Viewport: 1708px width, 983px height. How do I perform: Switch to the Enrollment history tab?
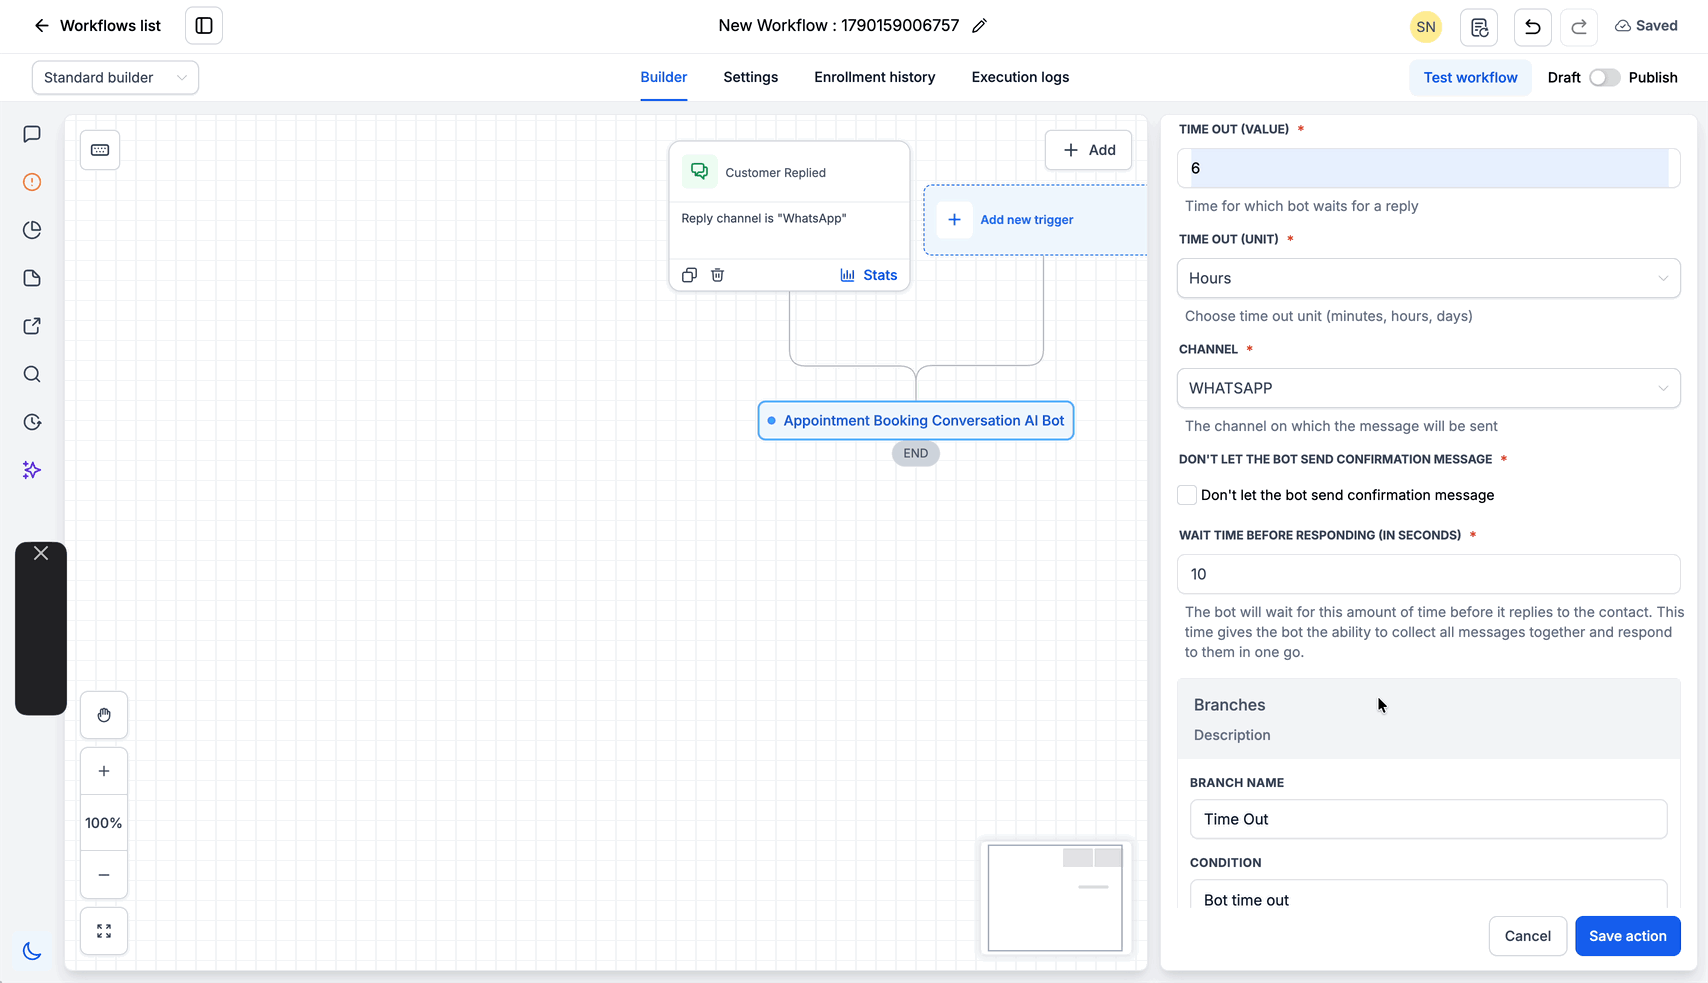point(875,77)
